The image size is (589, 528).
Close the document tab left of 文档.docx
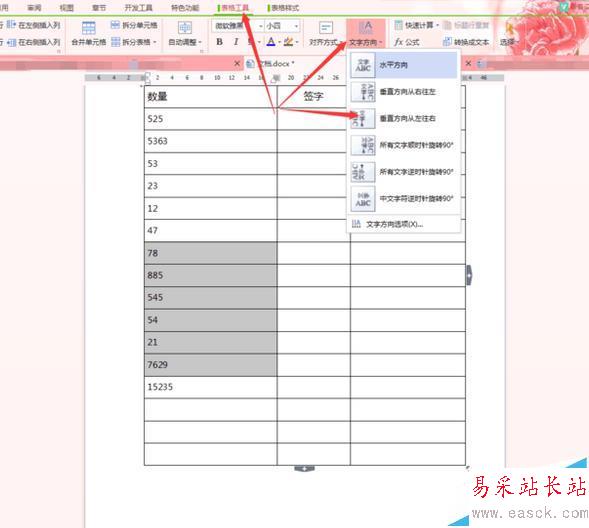click(x=237, y=63)
